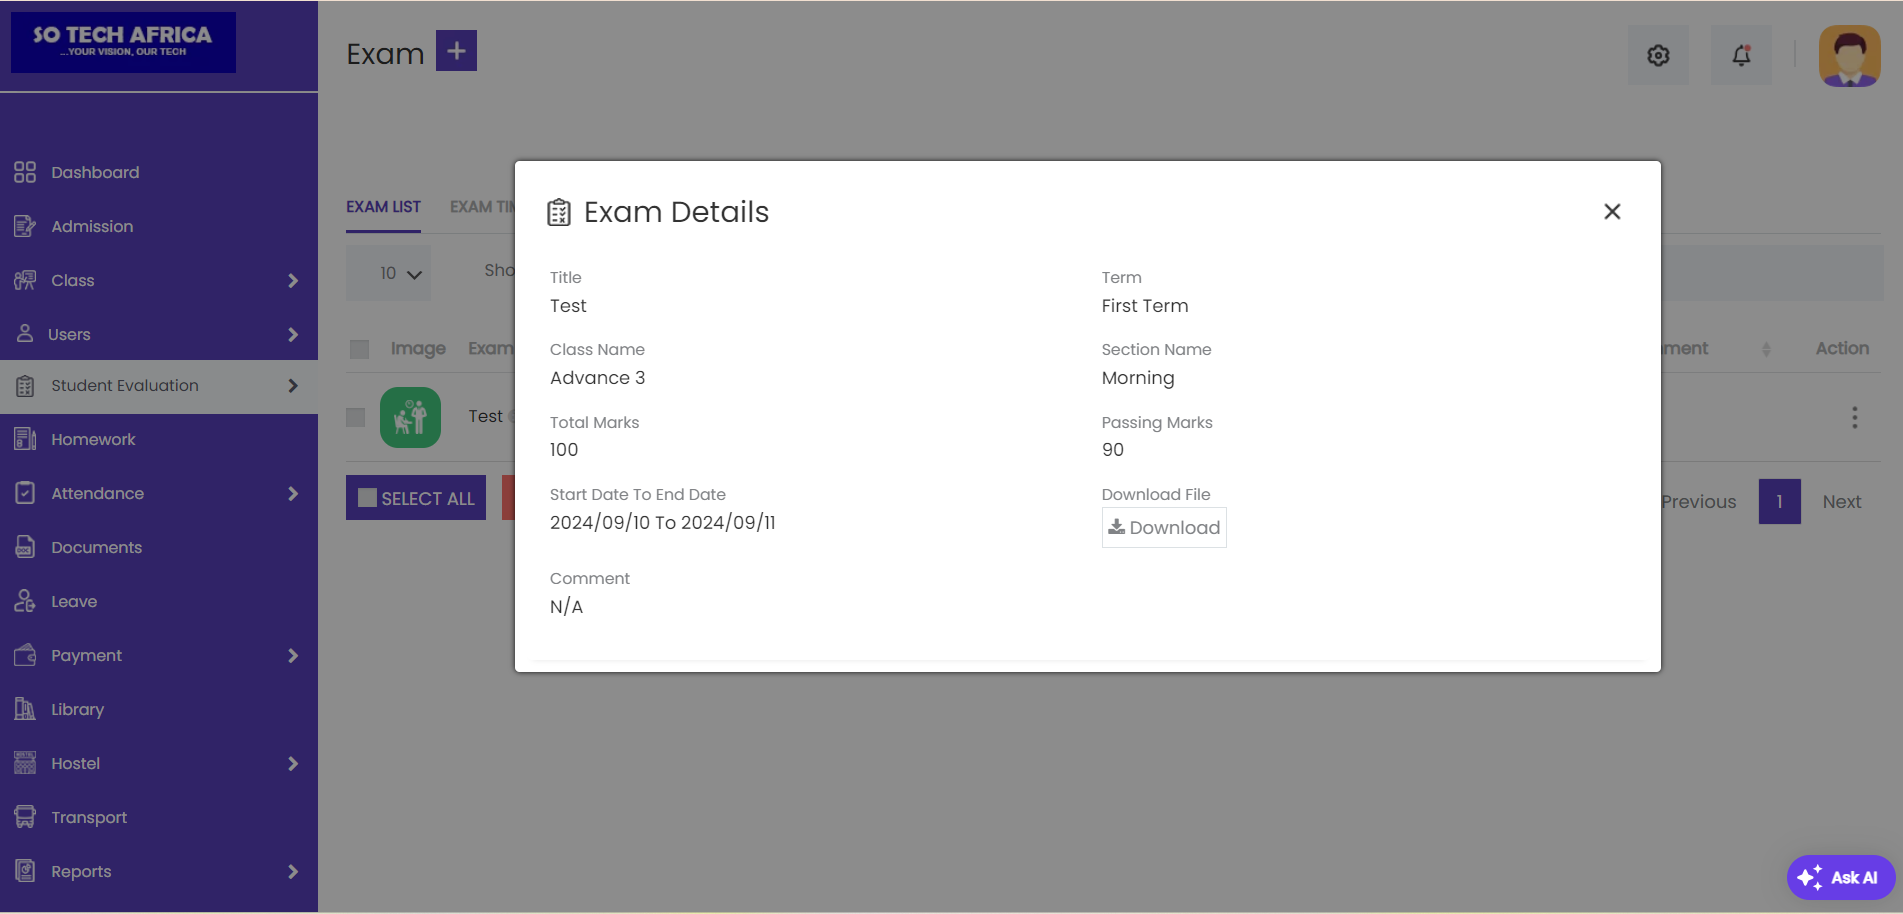Tick the SELECT ALL button checkbox
This screenshot has height=914, width=1903.
(x=368, y=498)
